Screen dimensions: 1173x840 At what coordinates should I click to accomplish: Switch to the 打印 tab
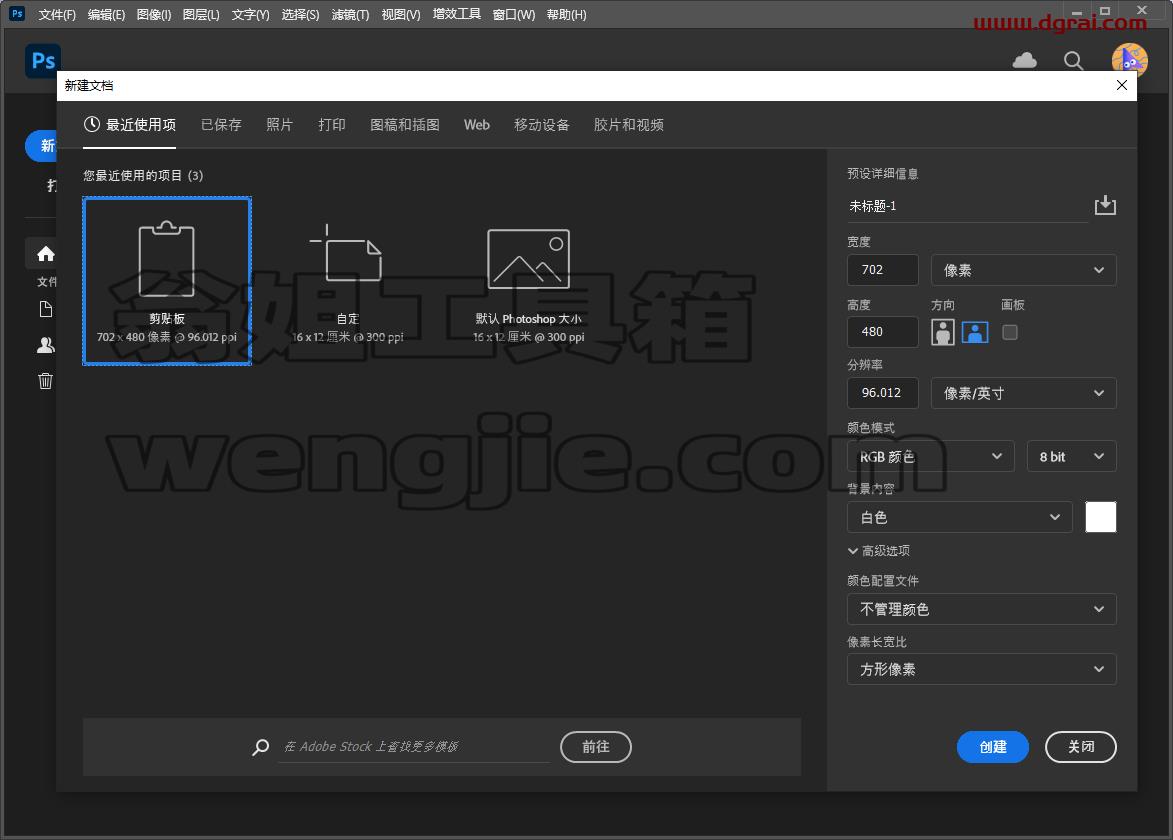coord(331,125)
